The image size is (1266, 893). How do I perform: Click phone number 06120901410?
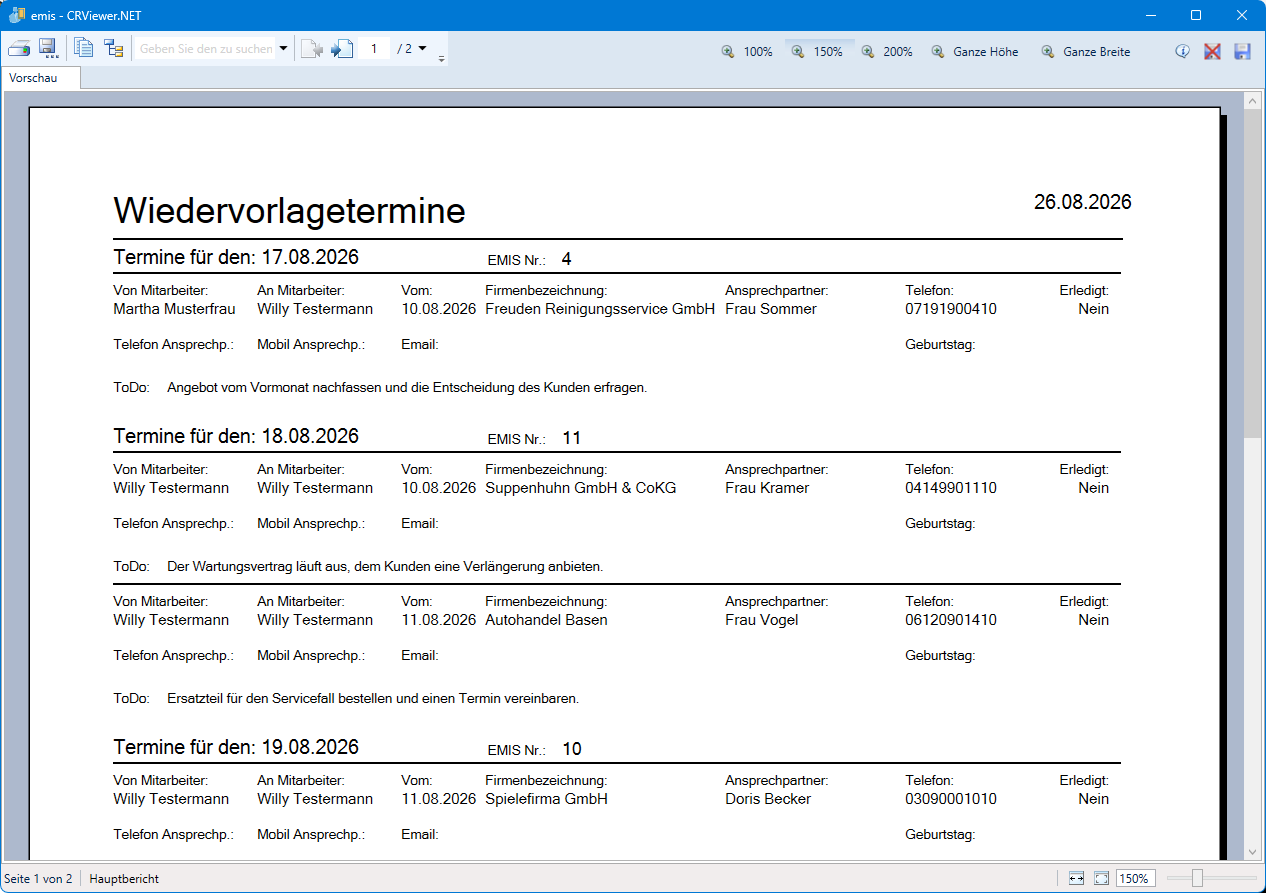pos(951,620)
